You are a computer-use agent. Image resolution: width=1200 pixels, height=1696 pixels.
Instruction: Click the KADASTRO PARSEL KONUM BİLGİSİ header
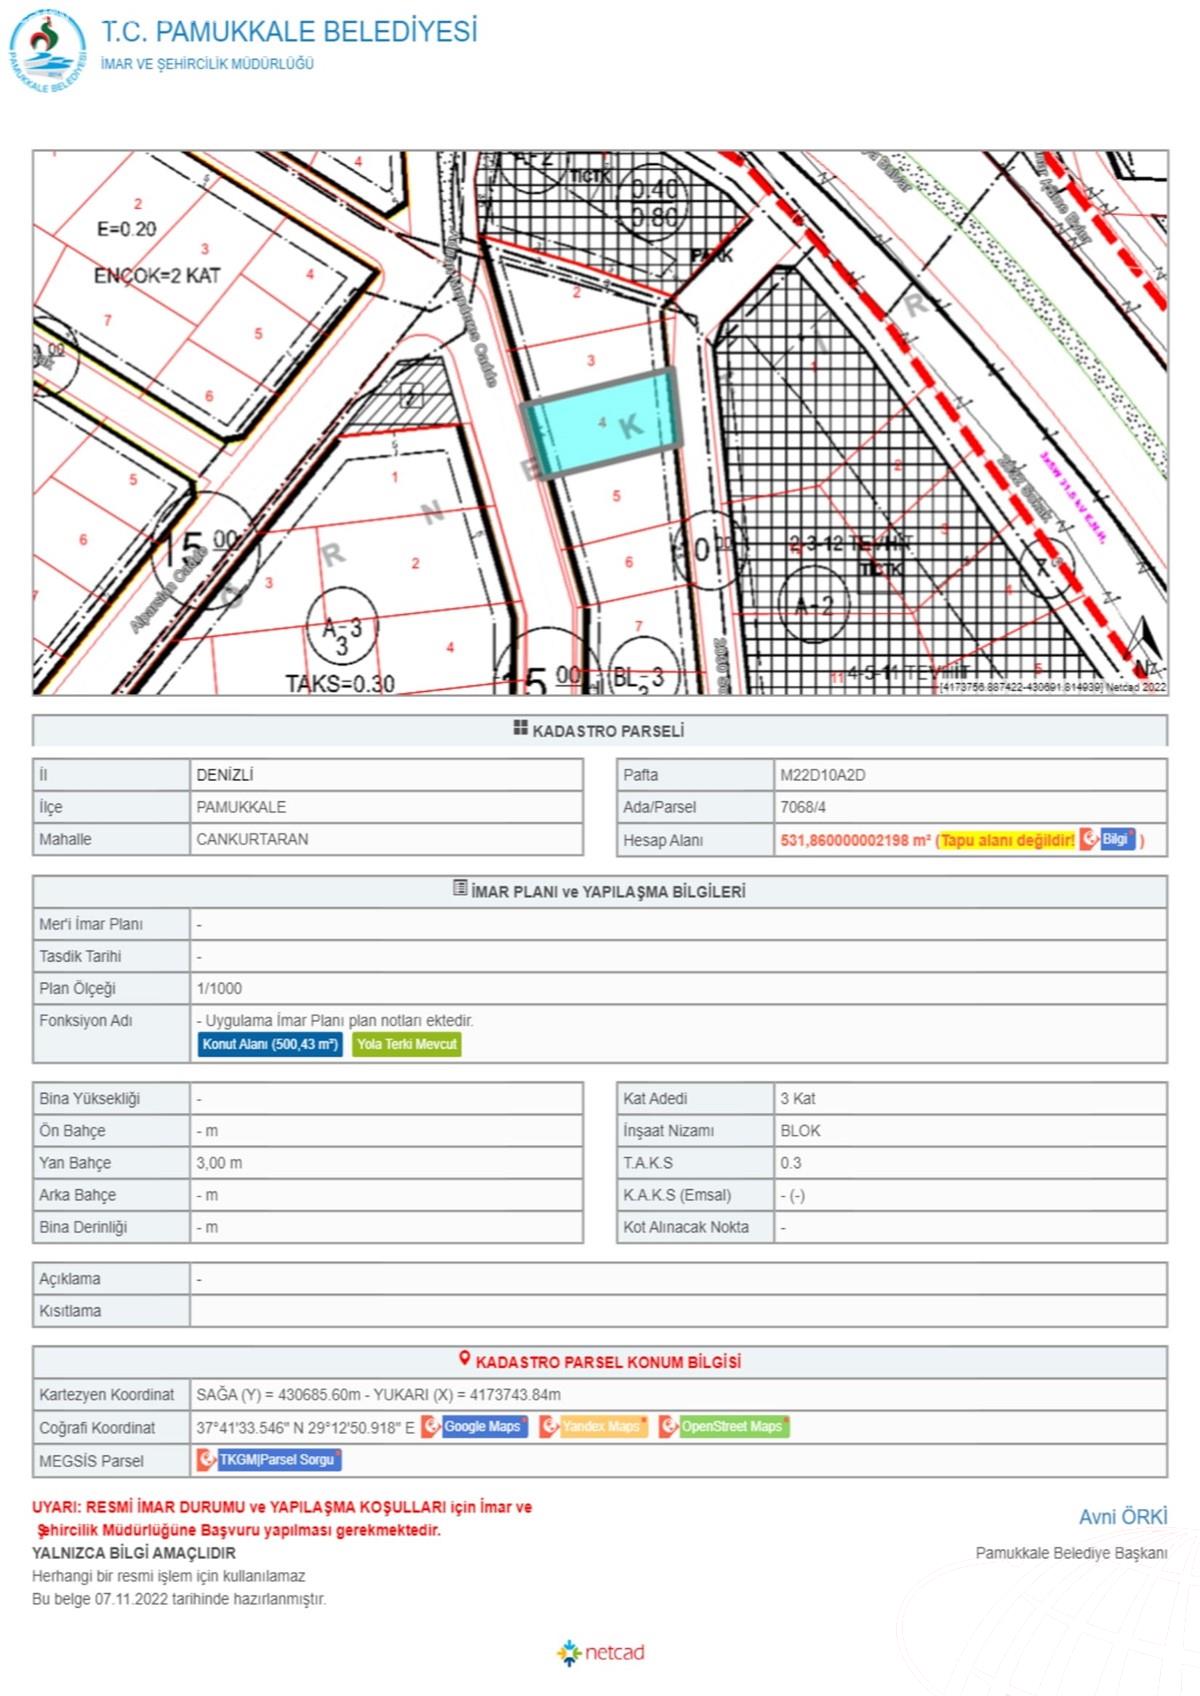point(600,1362)
